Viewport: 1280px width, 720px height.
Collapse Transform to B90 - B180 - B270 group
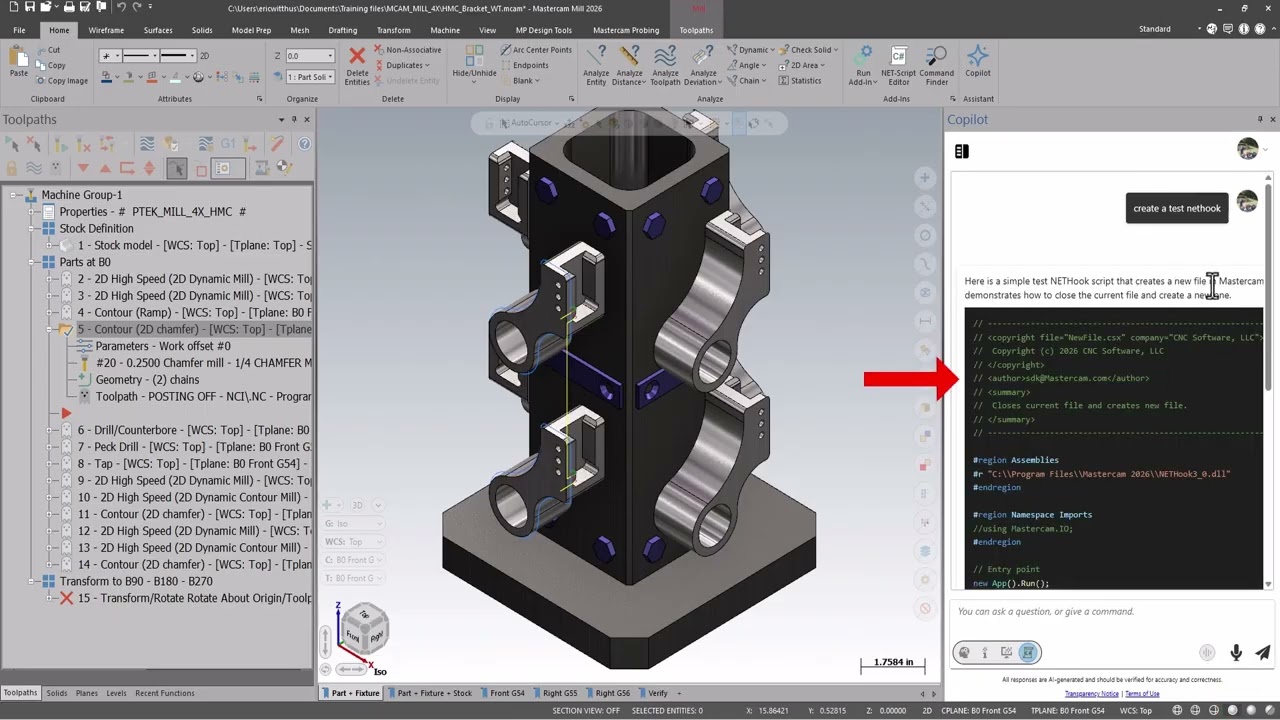33,581
